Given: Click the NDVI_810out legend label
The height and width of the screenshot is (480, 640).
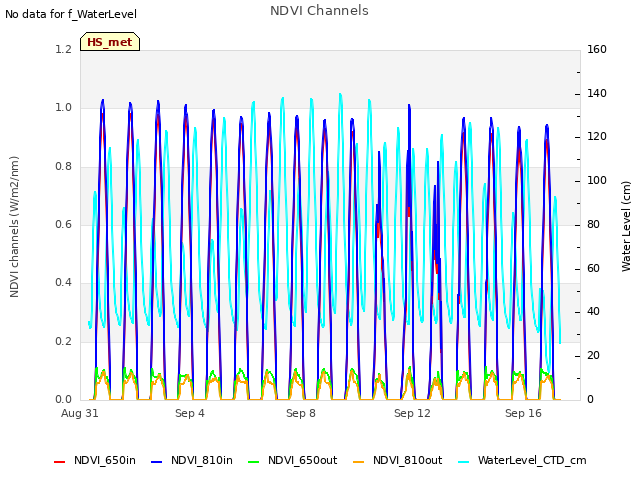Looking at the screenshot, I should (x=407, y=460).
